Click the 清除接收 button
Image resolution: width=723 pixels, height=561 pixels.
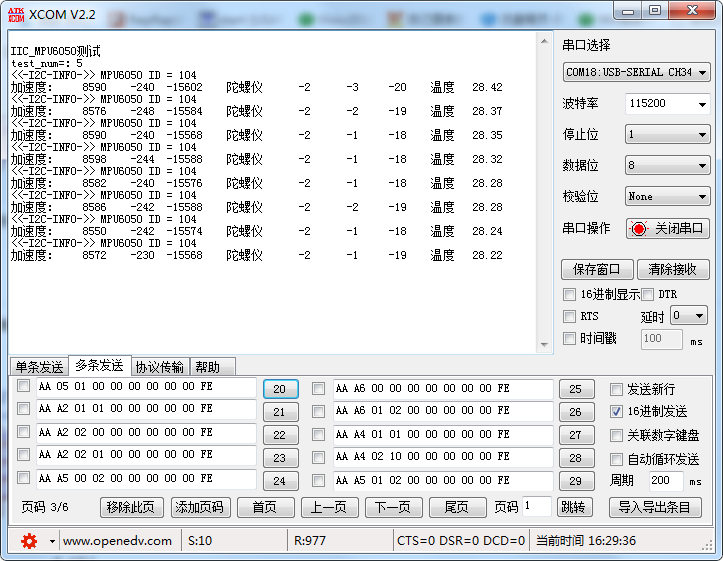tap(673, 270)
